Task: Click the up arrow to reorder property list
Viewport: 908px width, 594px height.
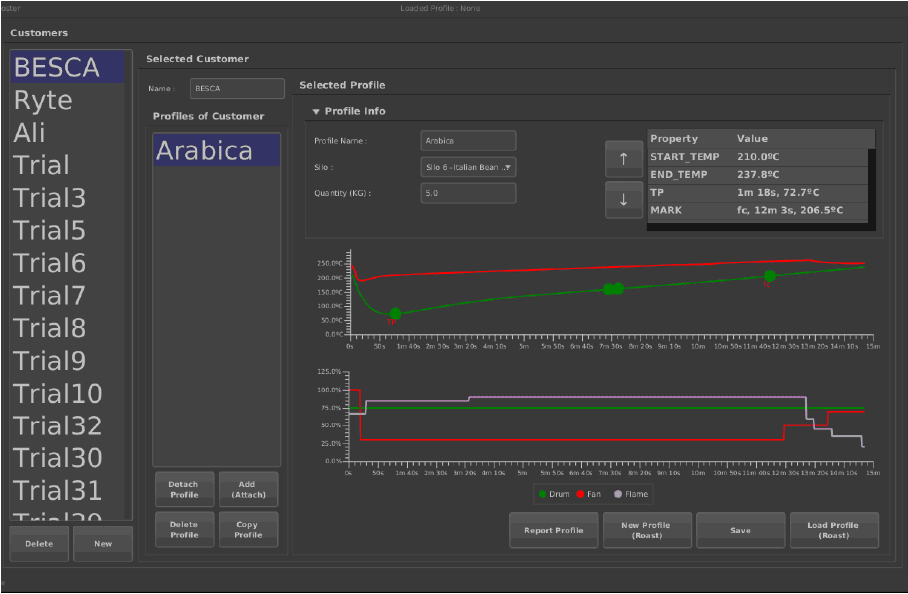Action: click(x=623, y=159)
